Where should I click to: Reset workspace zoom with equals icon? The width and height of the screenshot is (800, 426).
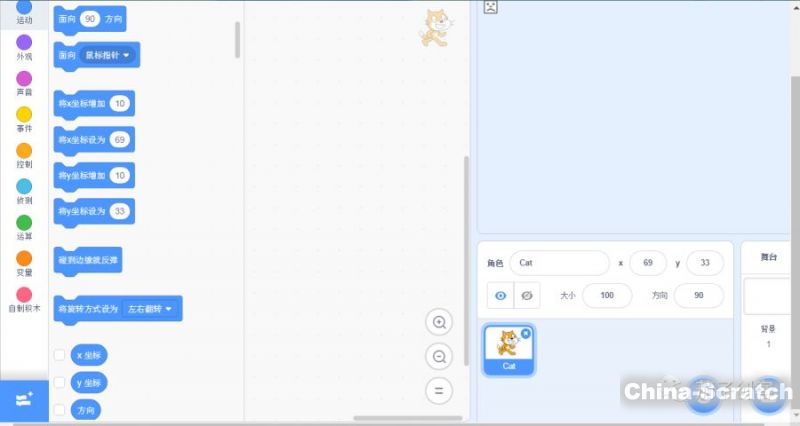point(438,390)
